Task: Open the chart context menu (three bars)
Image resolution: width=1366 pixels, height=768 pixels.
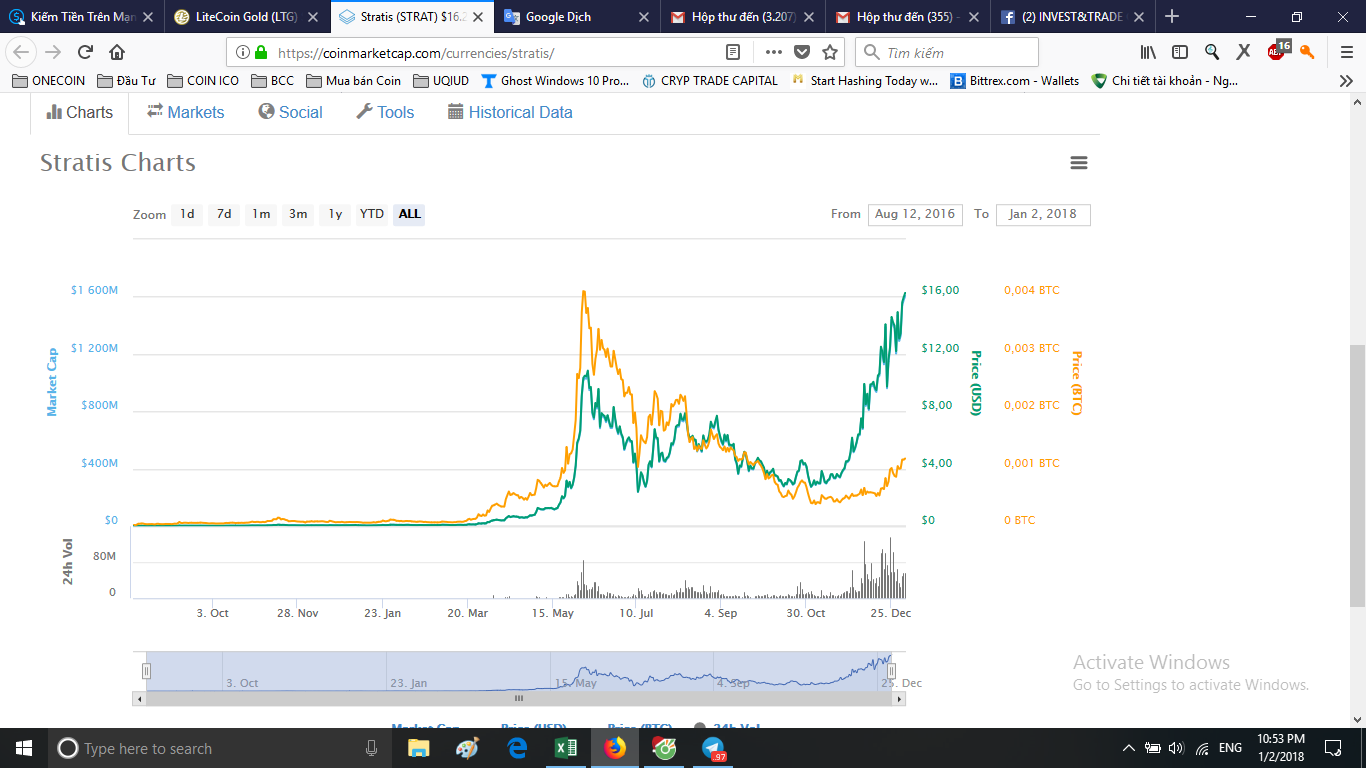Action: point(1078,163)
